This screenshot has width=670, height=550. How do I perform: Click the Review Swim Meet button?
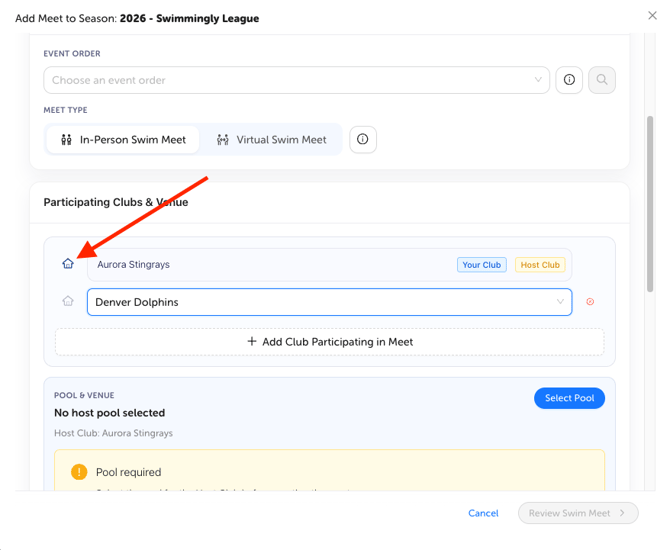[x=578, y=513]
